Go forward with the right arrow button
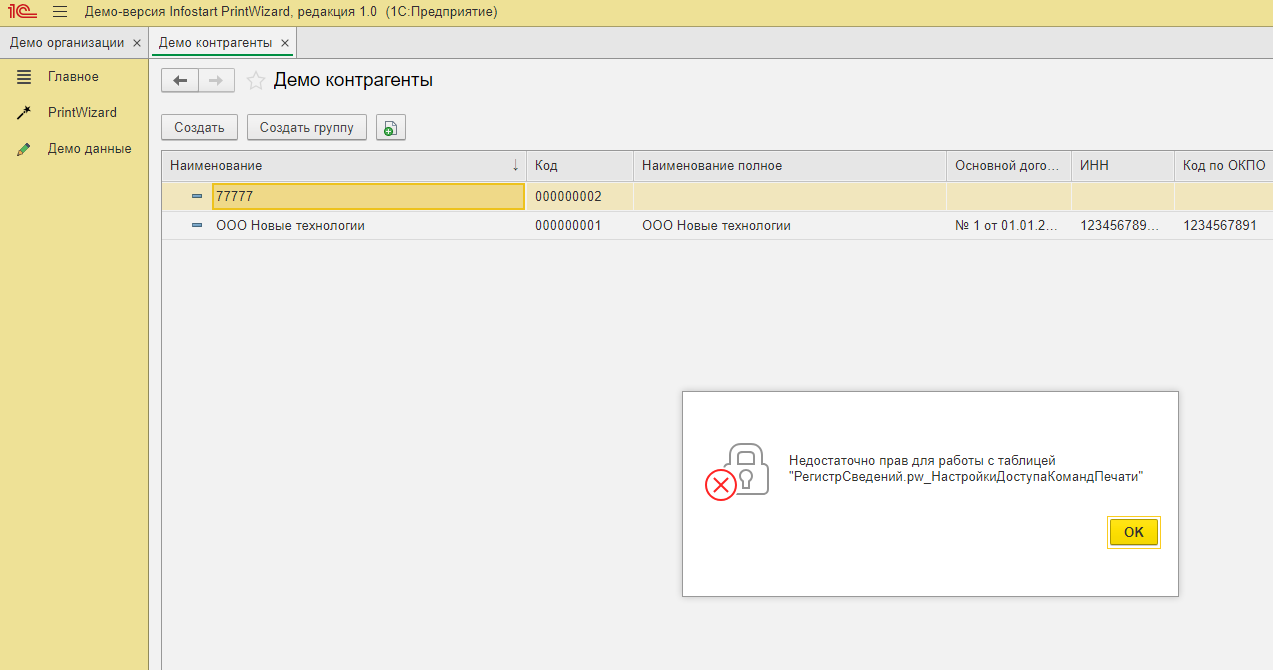This screenshot has width=1273, height=670. tap(216, 81)
